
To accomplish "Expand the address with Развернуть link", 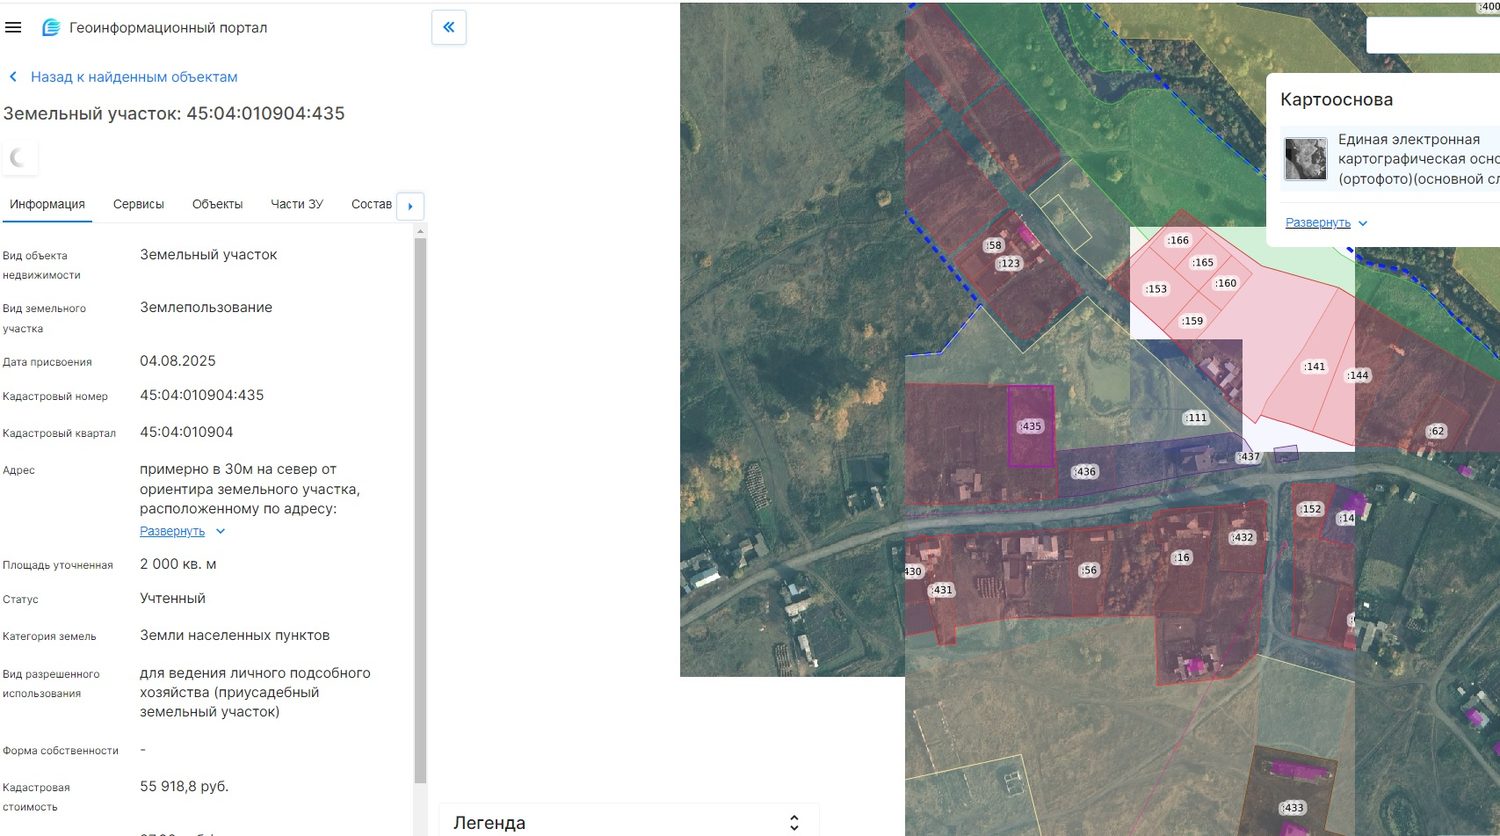I will 172,531.
